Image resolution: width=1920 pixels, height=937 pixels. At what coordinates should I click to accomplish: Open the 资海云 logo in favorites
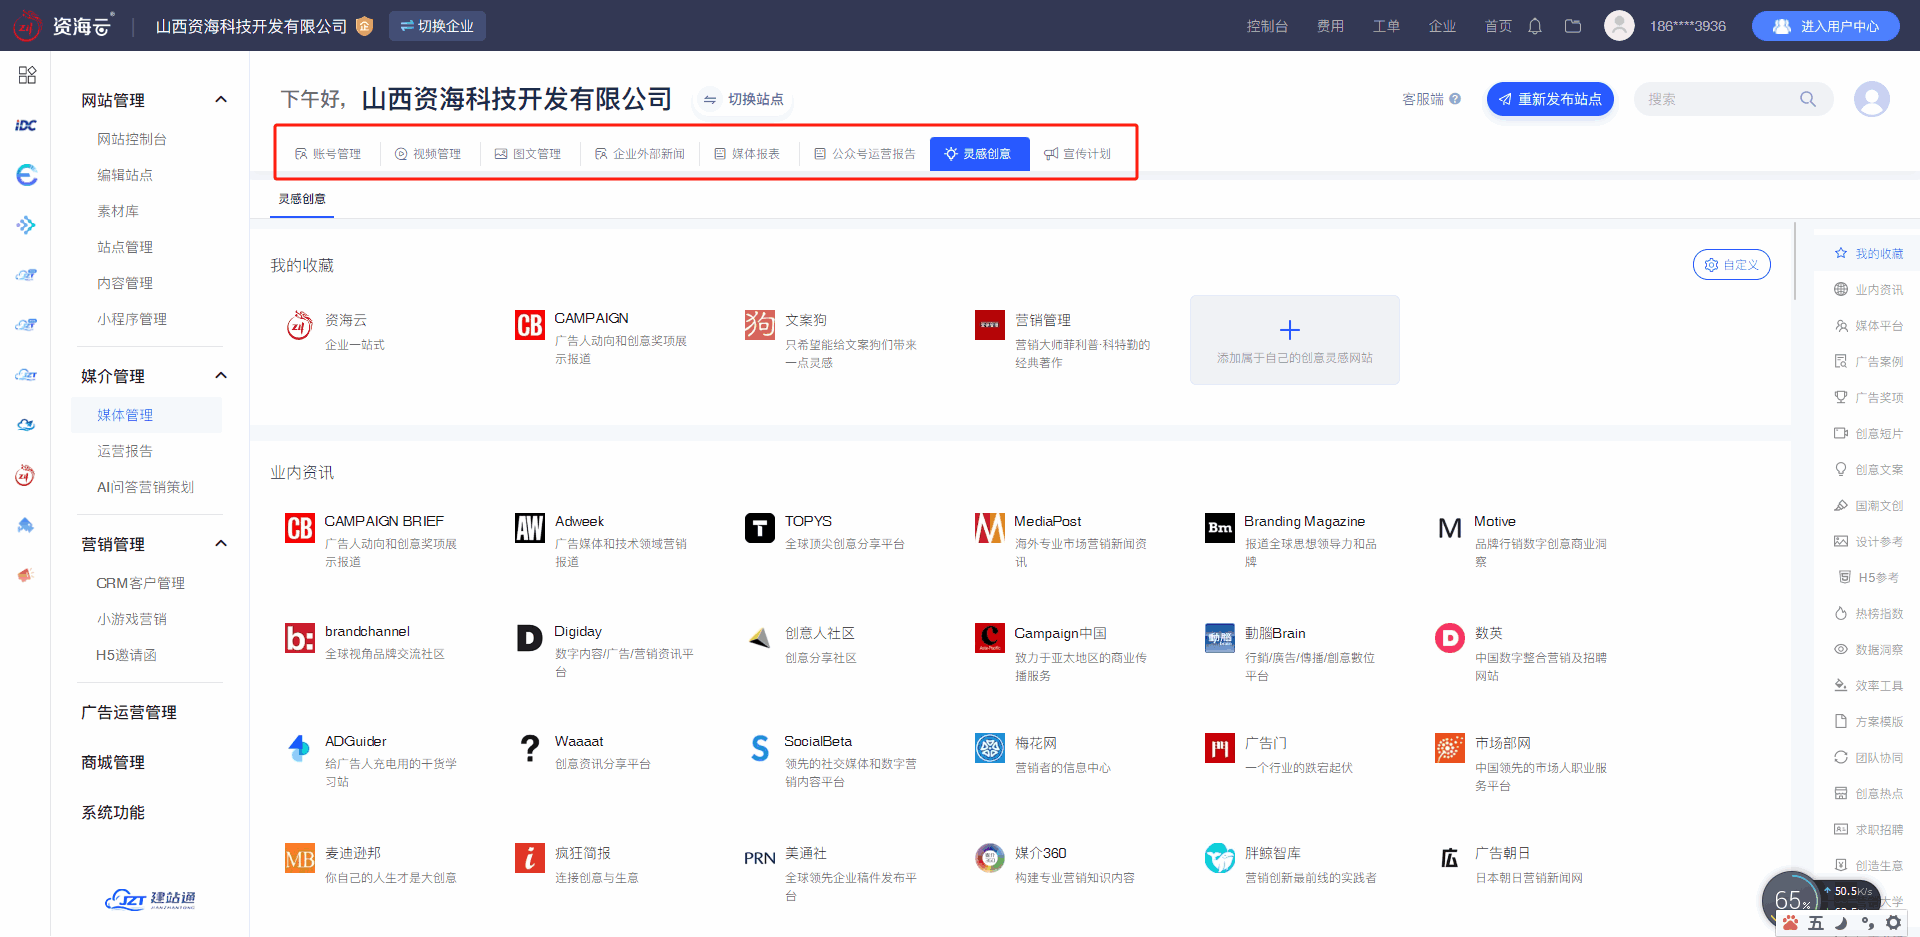click(x=300, y=325)
